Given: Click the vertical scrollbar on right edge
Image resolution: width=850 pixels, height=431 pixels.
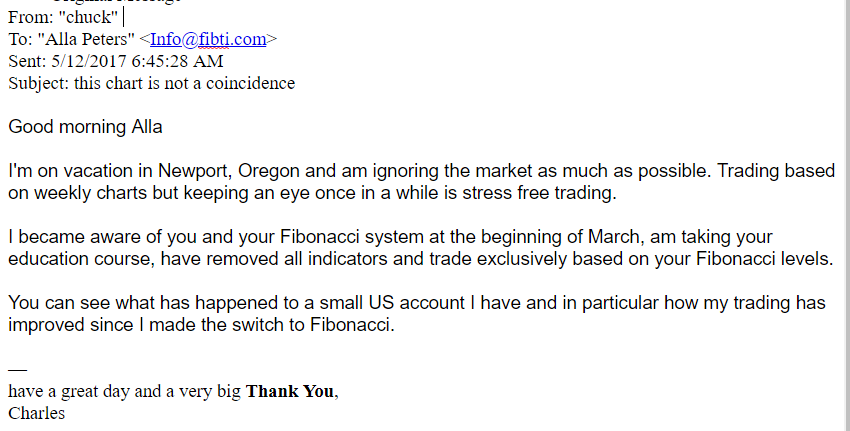Looking at the screenshot, I should click(847, 215).
